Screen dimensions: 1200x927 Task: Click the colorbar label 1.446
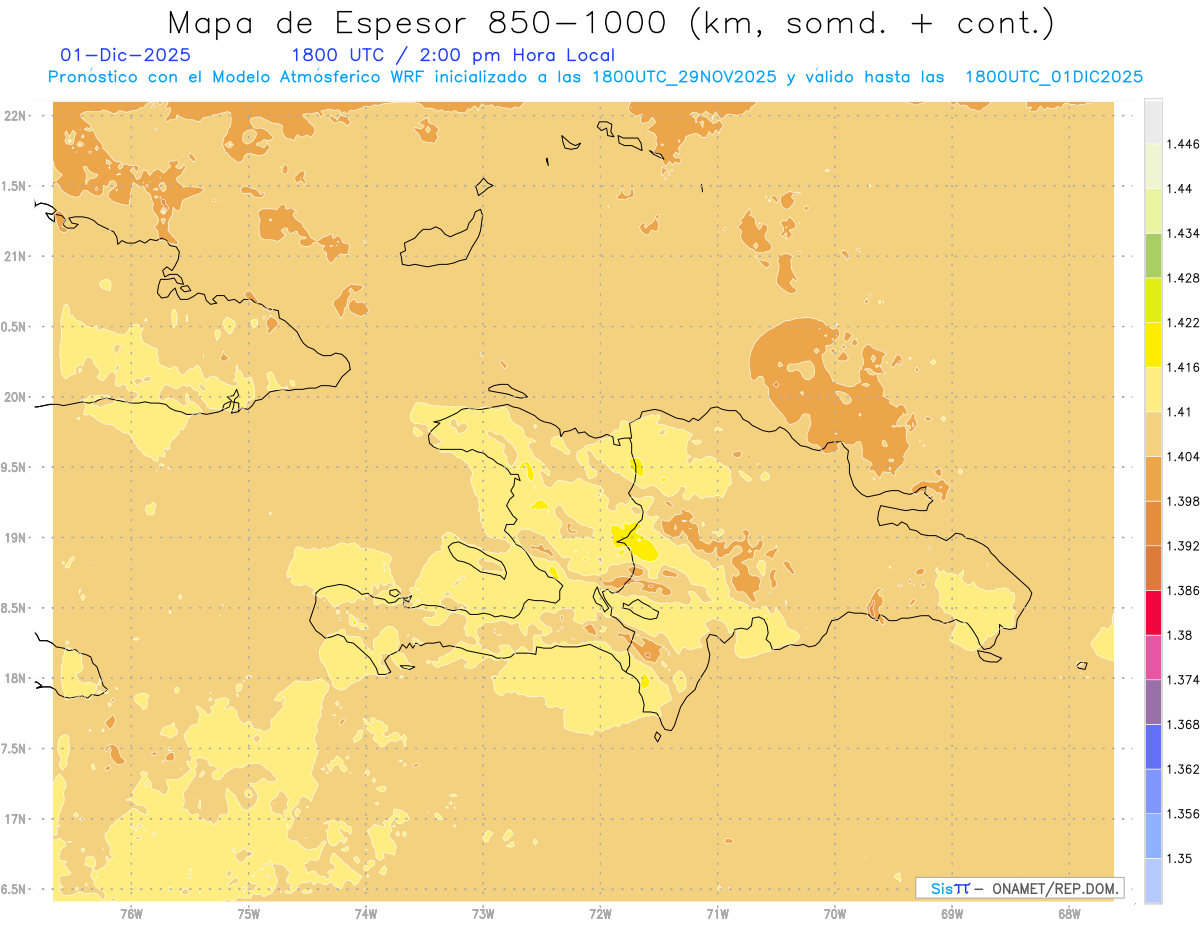[x=1183, y=144]
